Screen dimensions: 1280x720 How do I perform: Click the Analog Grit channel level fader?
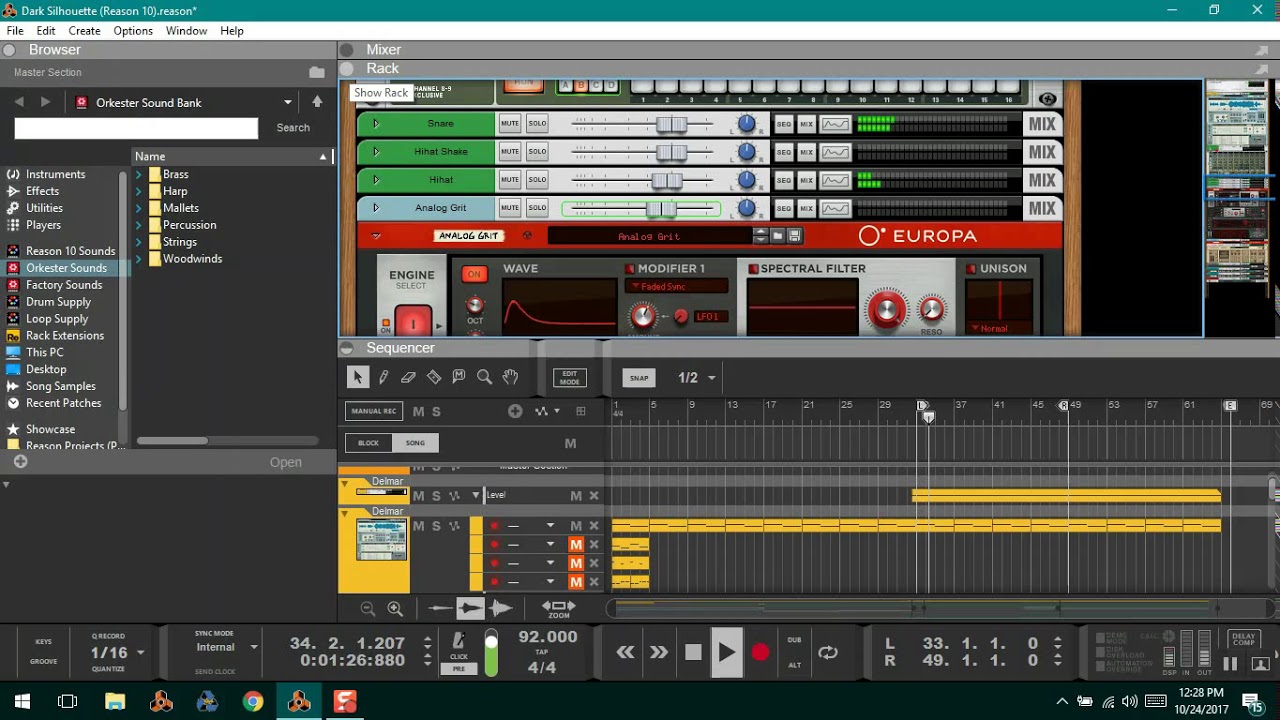[x=661, y=208]
